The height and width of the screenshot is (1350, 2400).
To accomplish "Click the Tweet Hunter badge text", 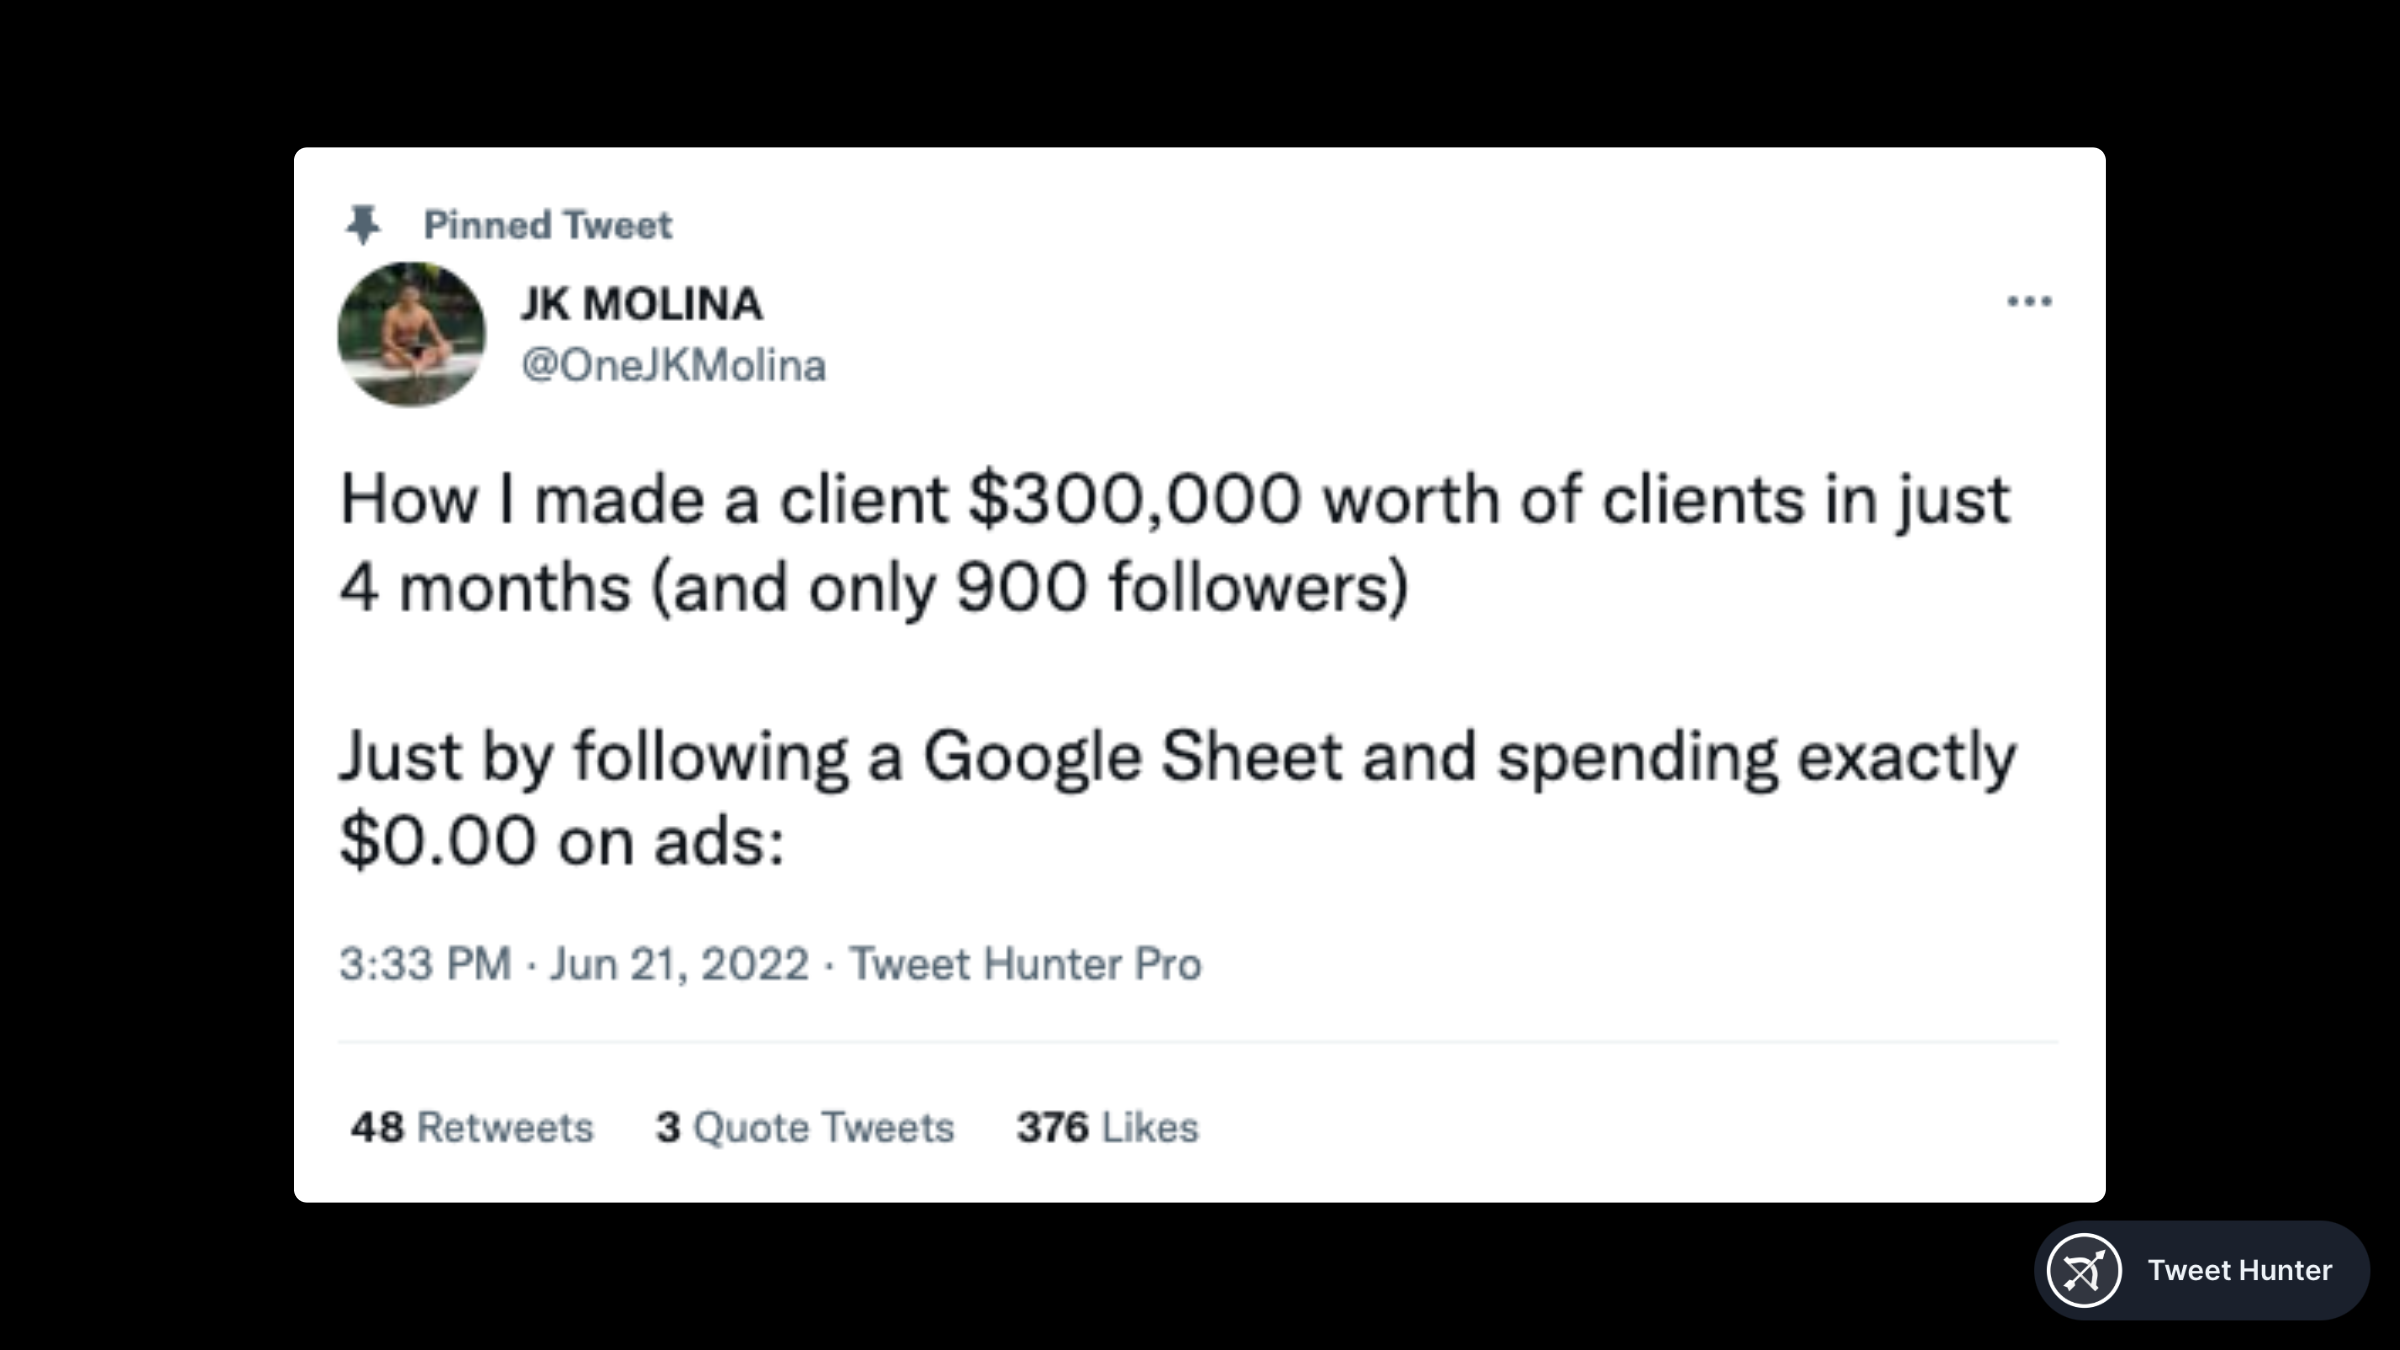I will [x=2239, y=1270].
